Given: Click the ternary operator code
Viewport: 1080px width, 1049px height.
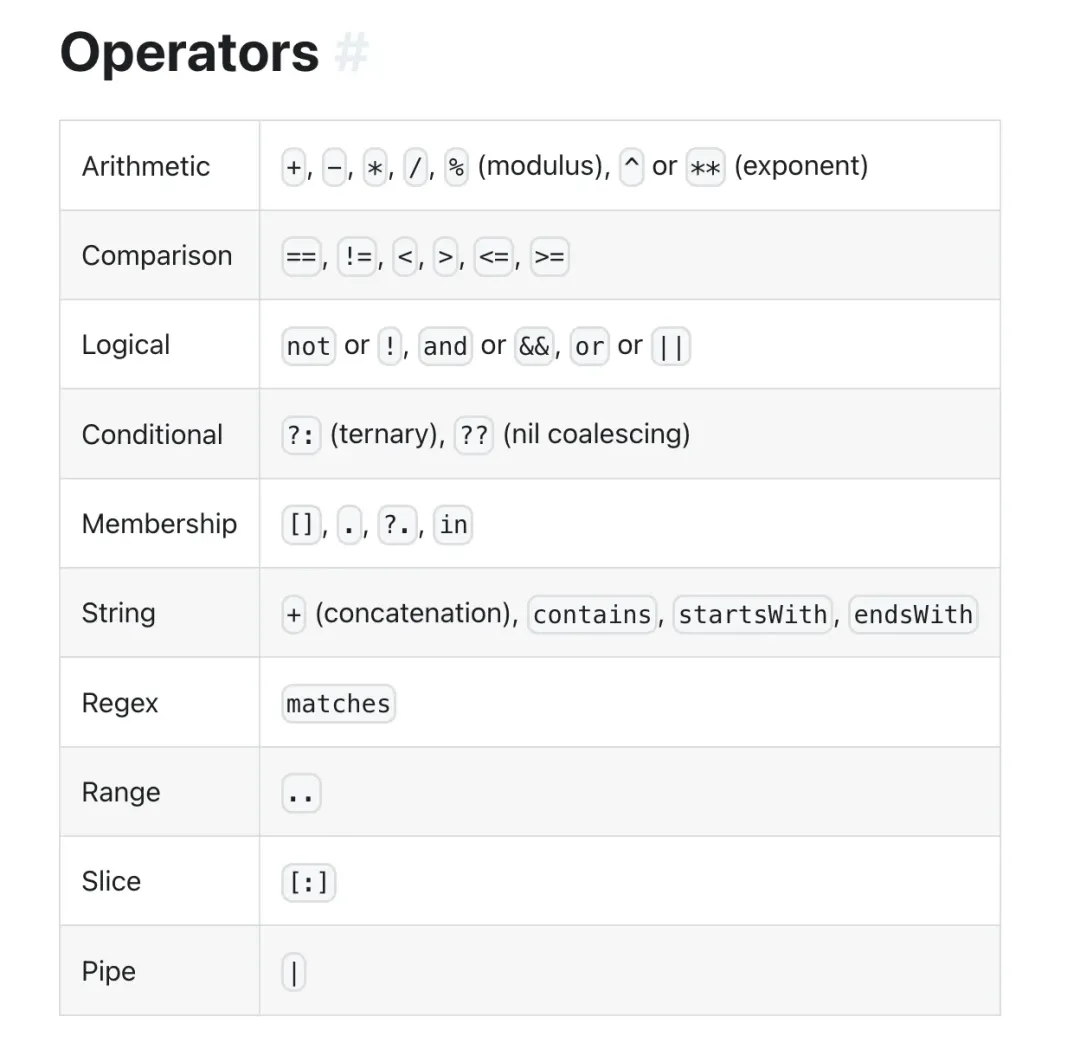Looking at the screenshot, I should tap(301, 436).
